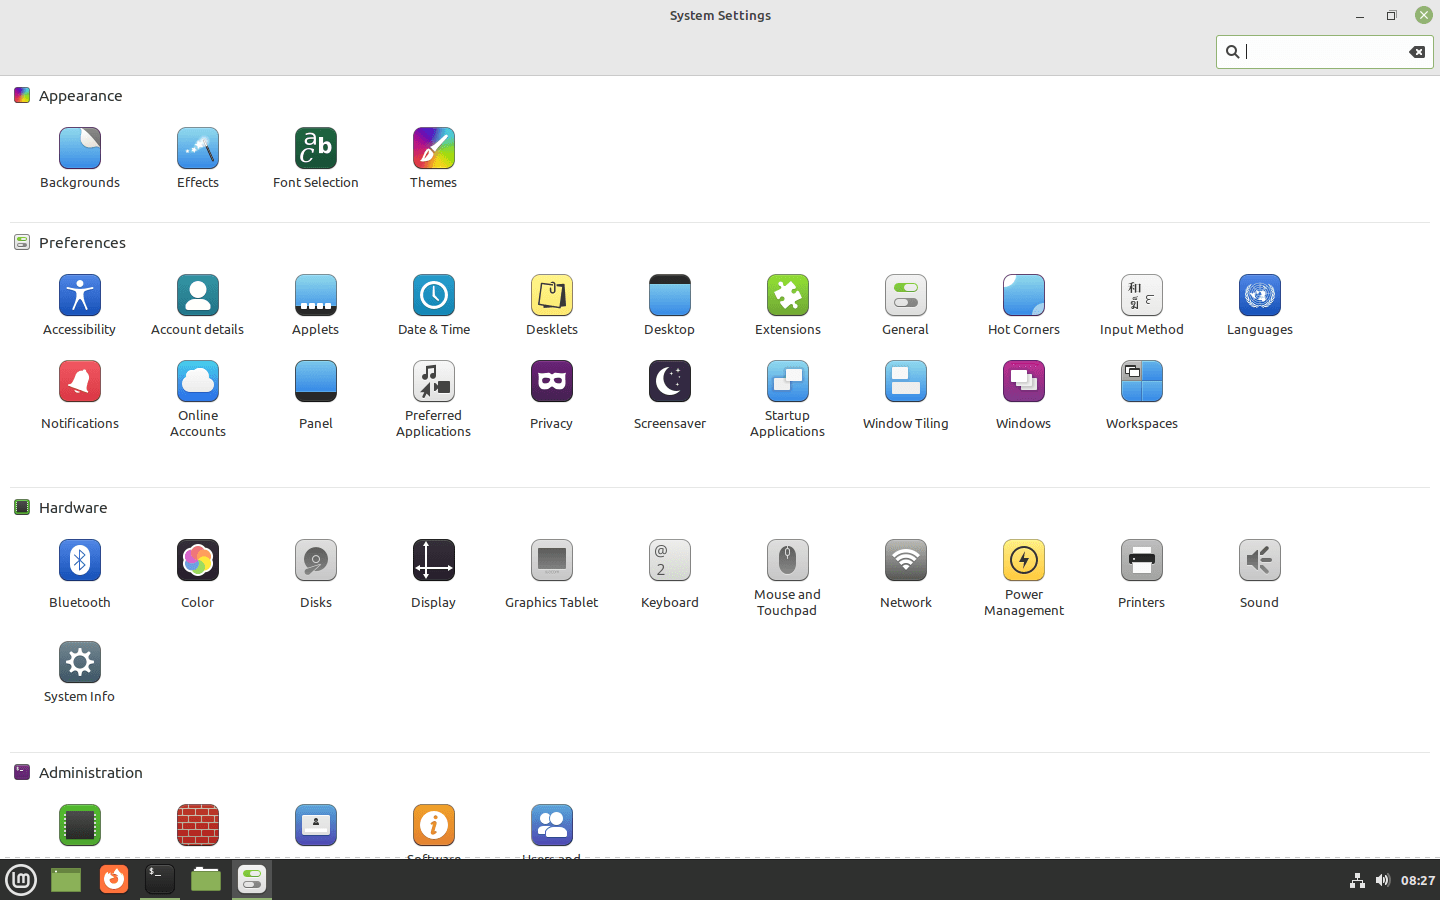
Task: Clear the search field using its erase icon
Action: (1417, 51)
